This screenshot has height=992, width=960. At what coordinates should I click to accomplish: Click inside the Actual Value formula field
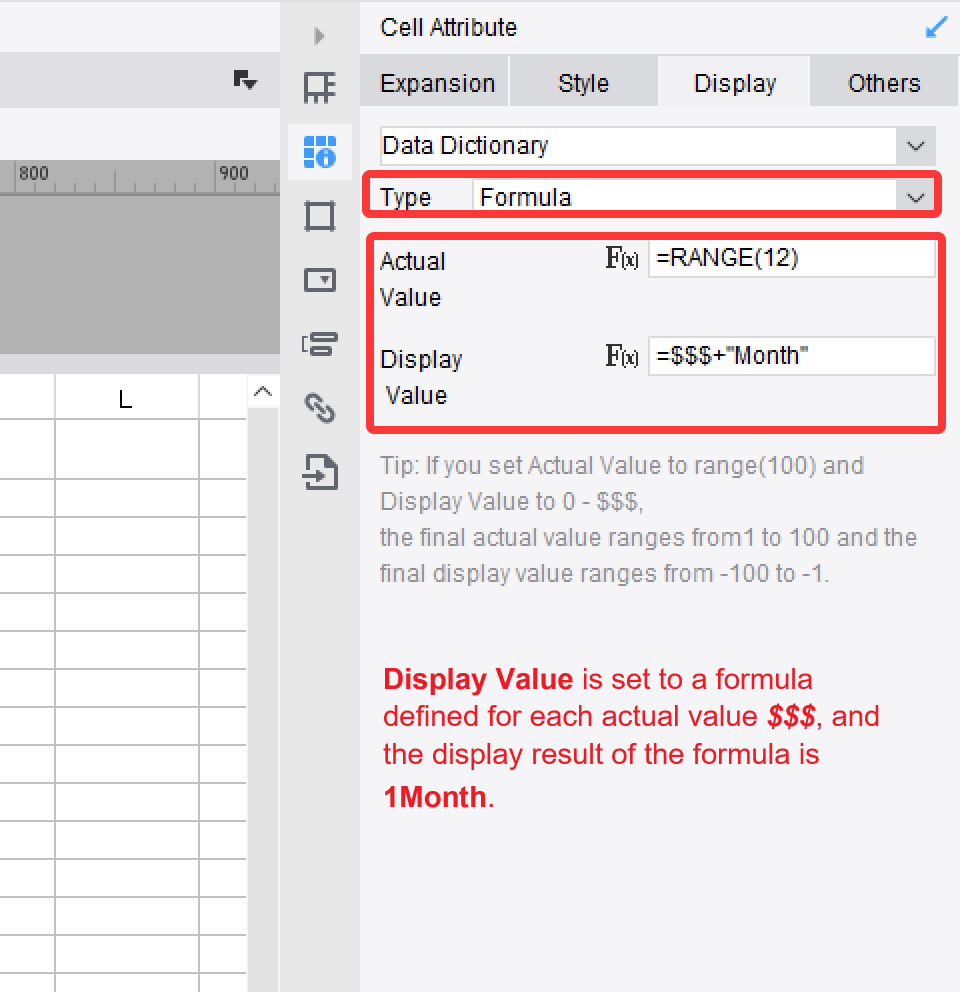click(x=790, y=258)
